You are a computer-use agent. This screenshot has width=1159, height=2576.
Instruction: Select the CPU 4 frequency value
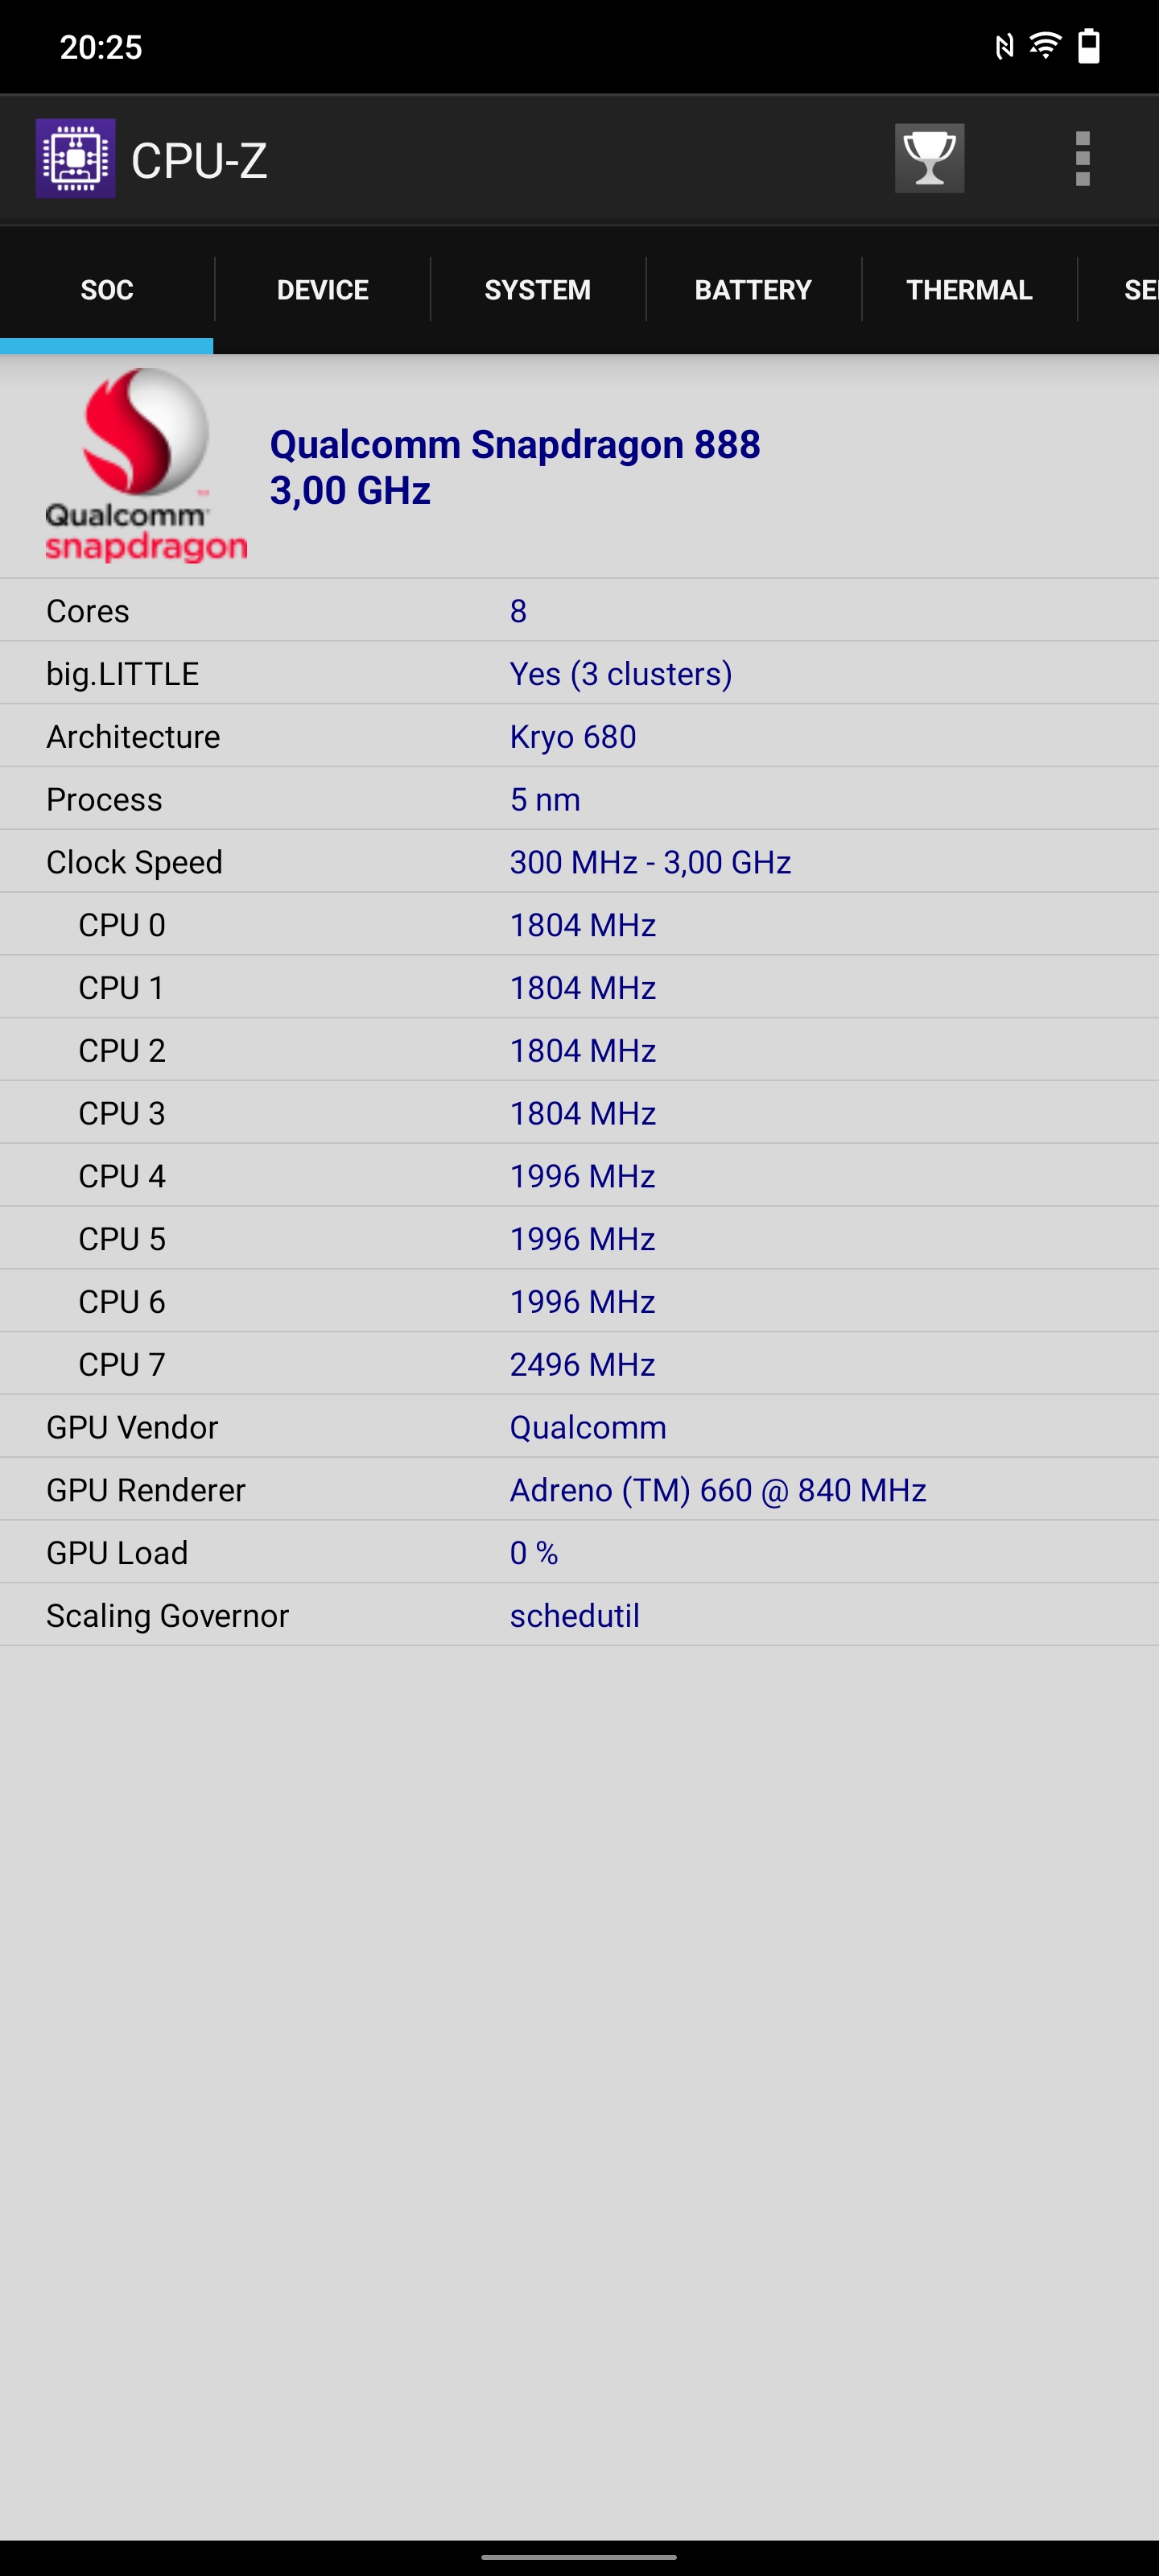coord(583,1176)
